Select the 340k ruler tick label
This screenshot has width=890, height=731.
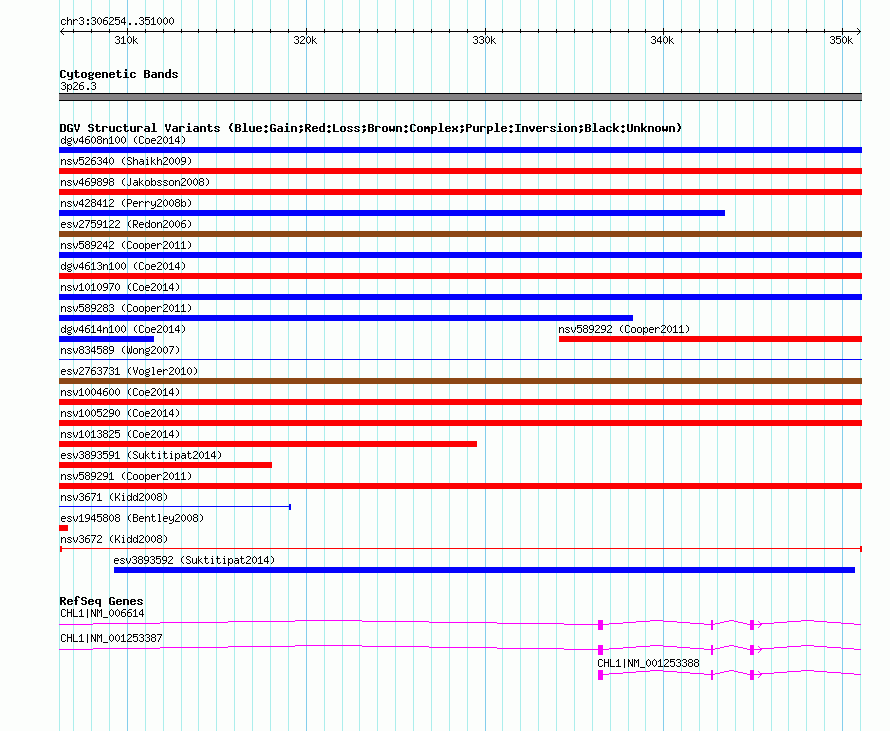(x=662, y=40)
